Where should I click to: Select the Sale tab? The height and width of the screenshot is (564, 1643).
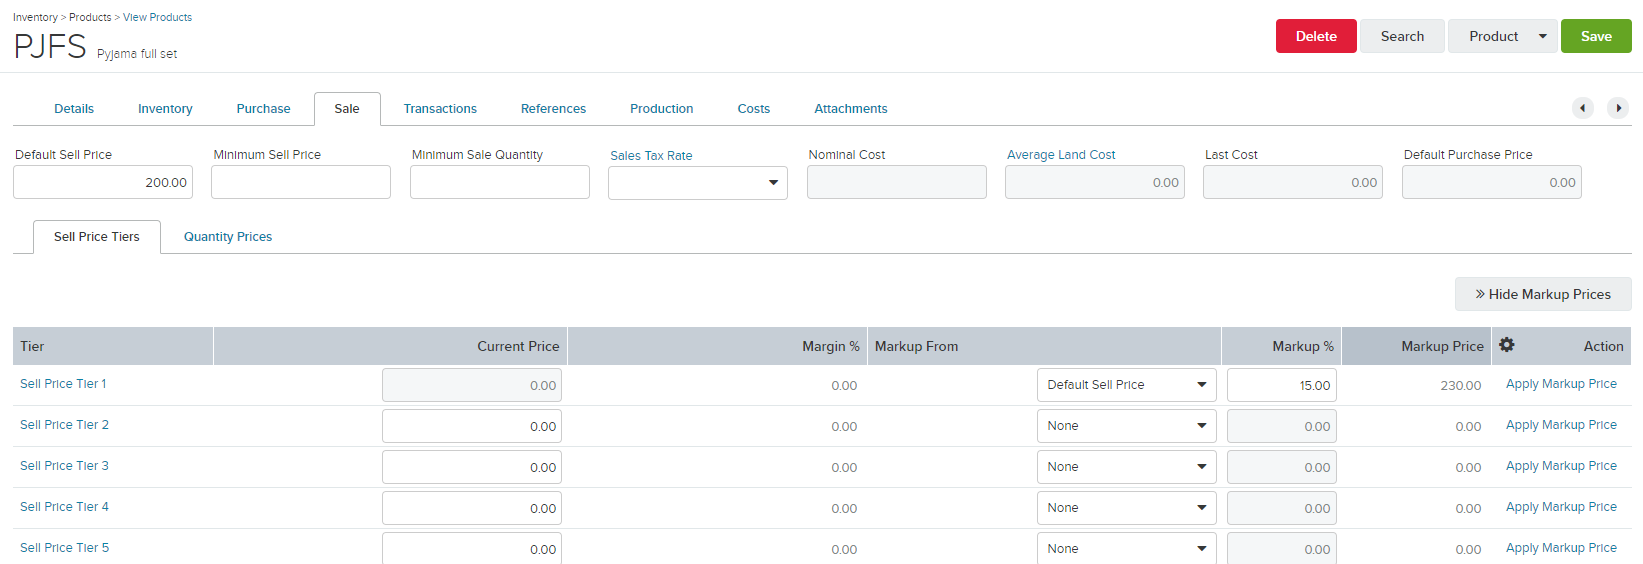pyautogui.click(x=347, y=109)
